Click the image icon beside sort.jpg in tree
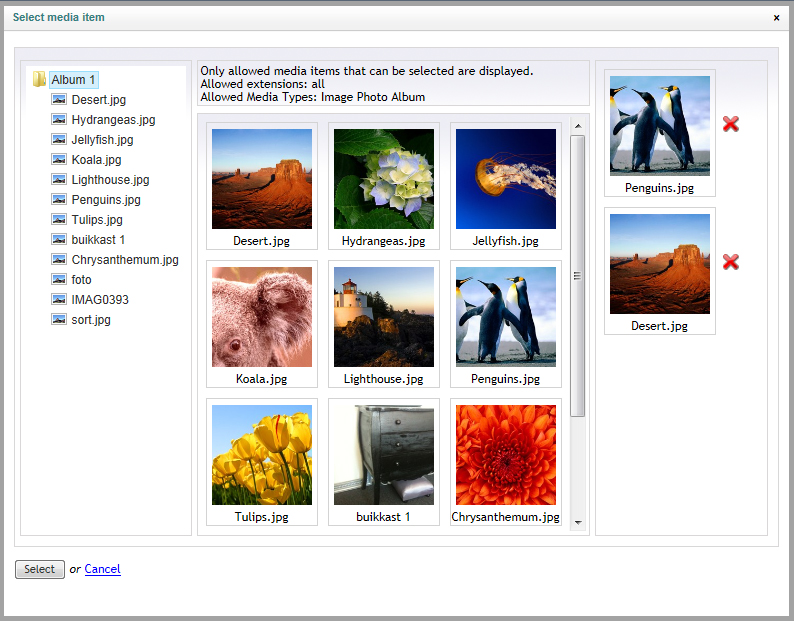 pyautogui.click(x=59, y=319)
